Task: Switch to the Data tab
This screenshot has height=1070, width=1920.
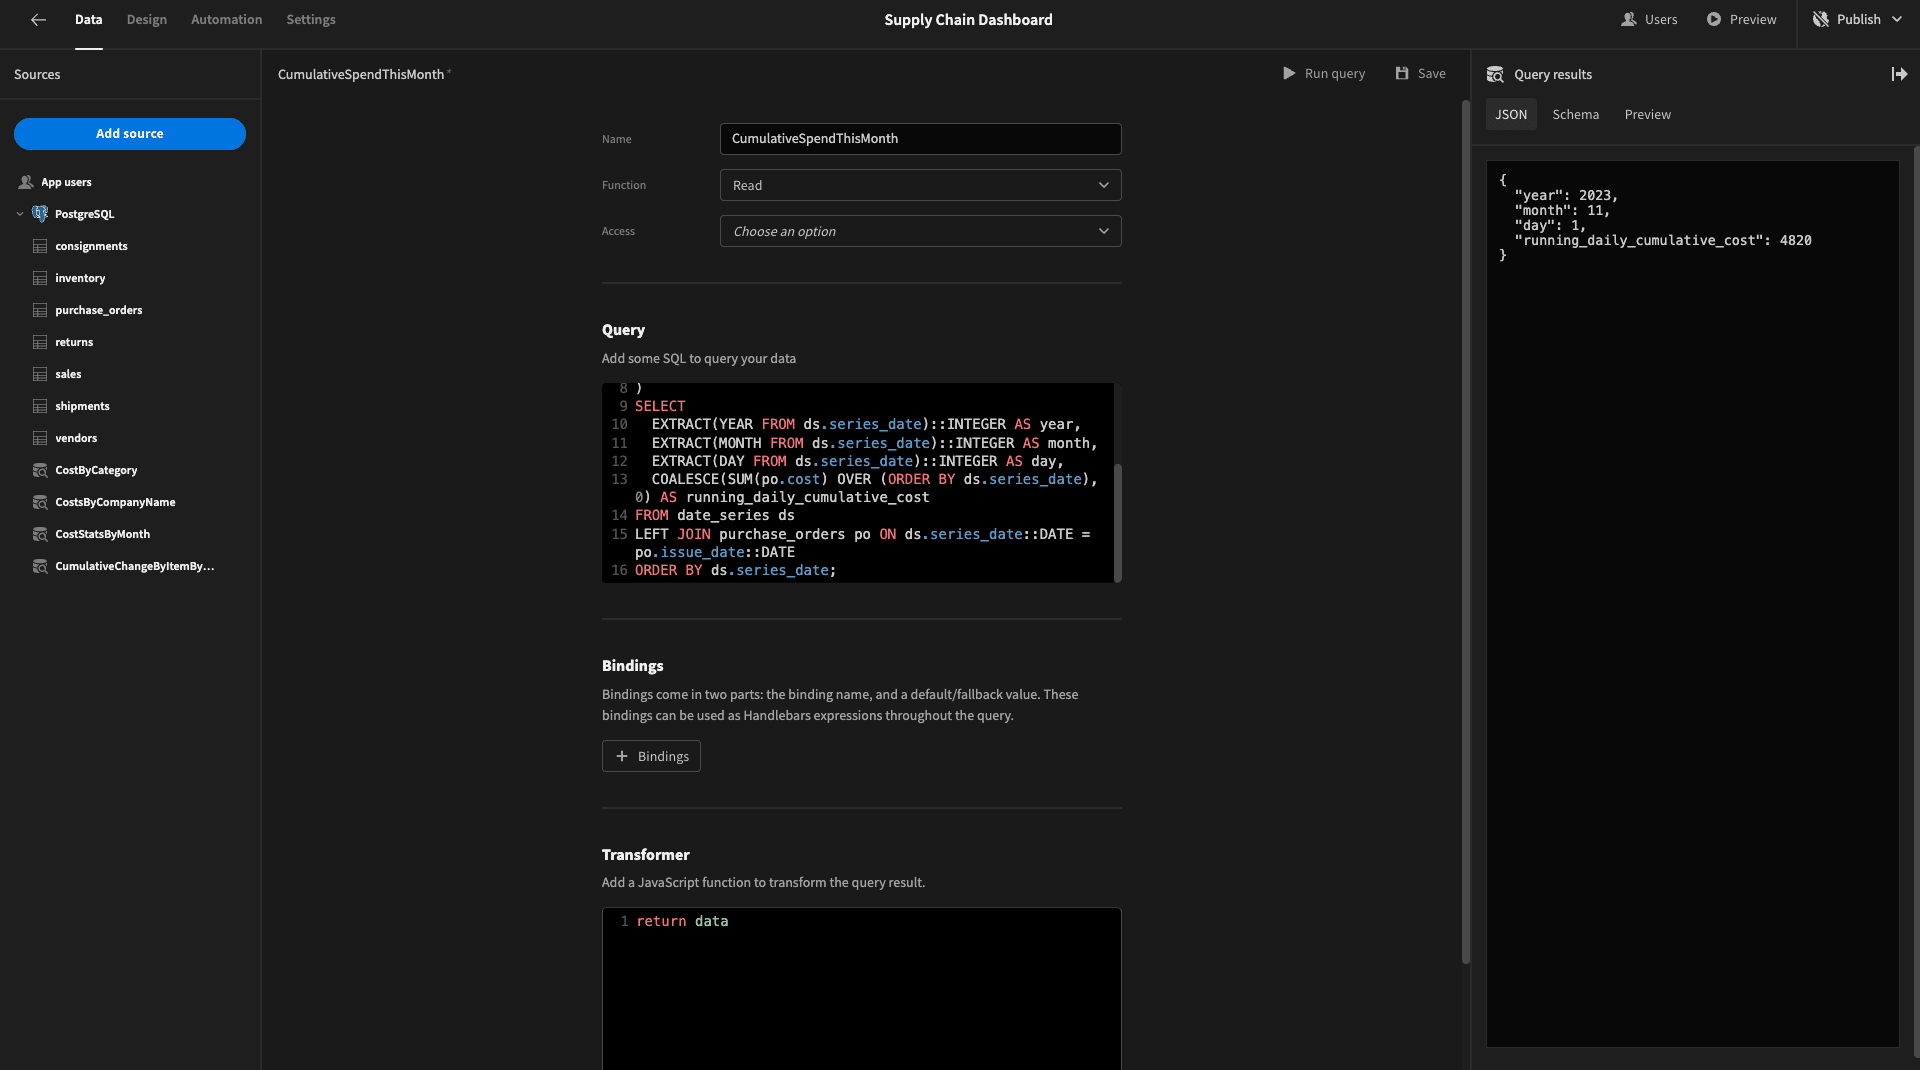Action: [89, 19]
